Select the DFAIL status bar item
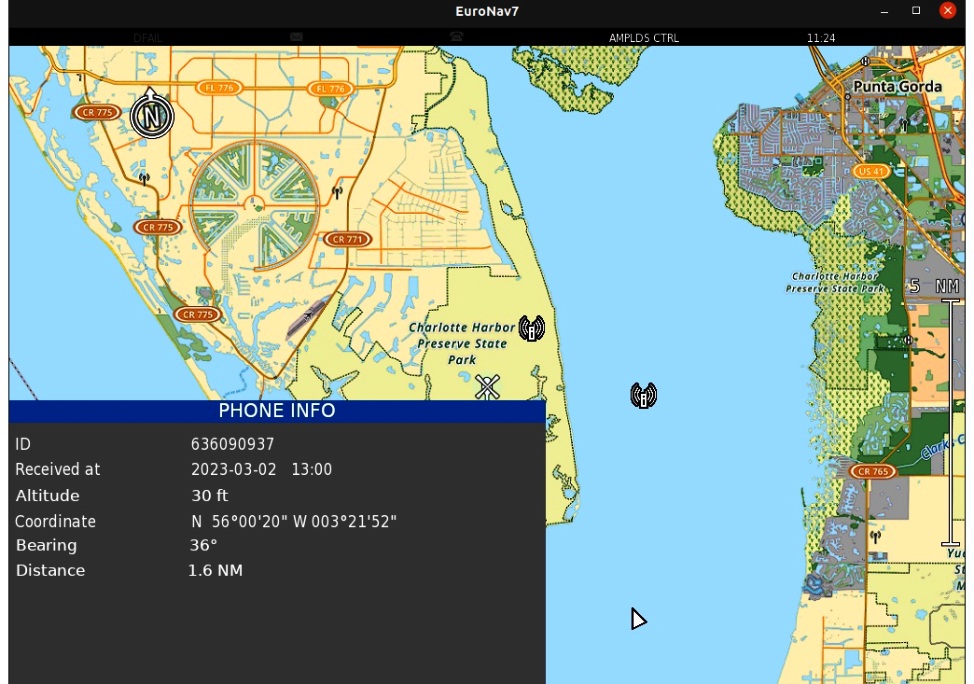Image resolution: width=974 pixels, height=684 pixels. coord(147,38)
